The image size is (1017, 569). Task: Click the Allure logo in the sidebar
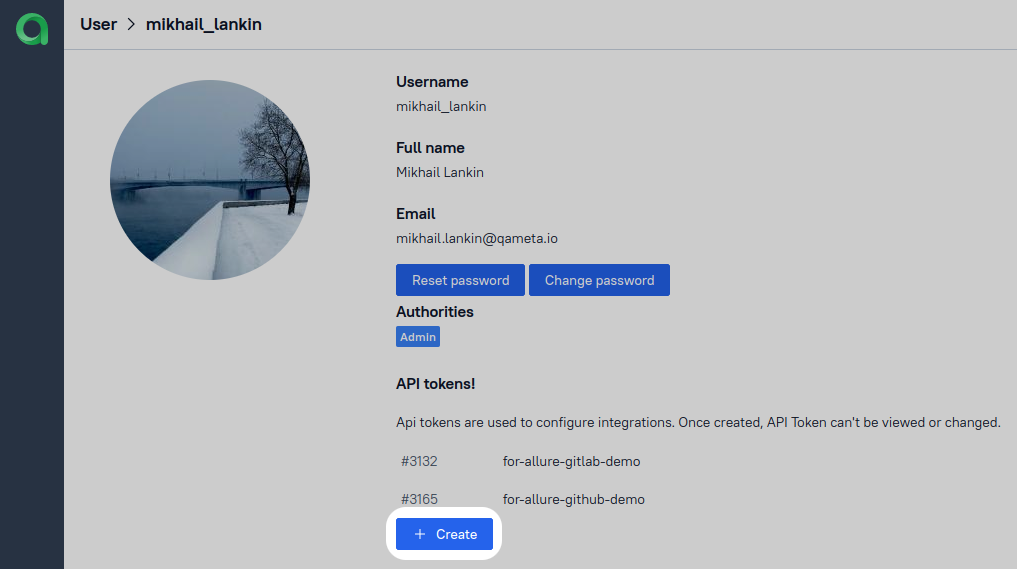(32, 29)
